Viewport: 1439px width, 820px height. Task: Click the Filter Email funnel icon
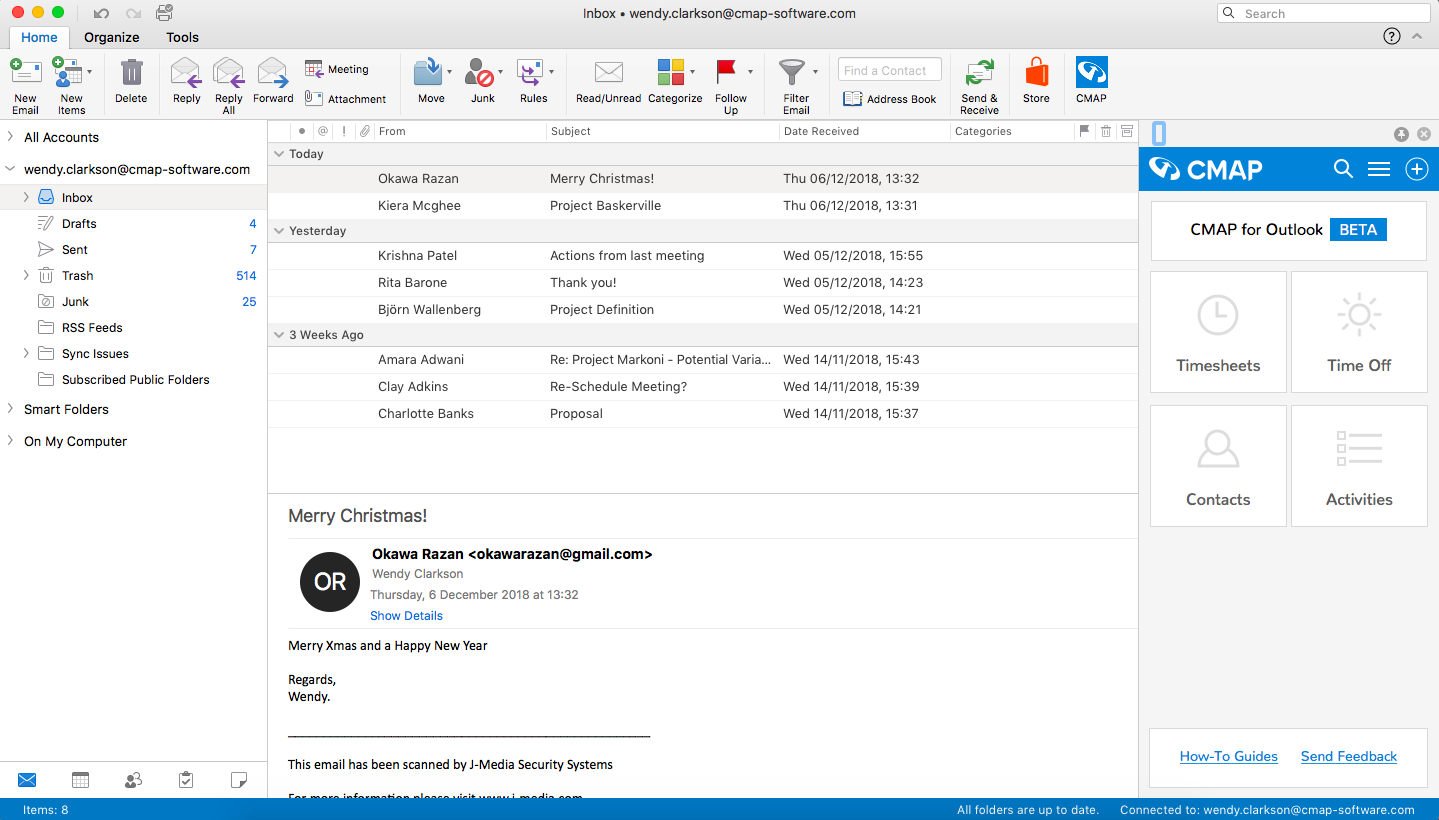792,73
